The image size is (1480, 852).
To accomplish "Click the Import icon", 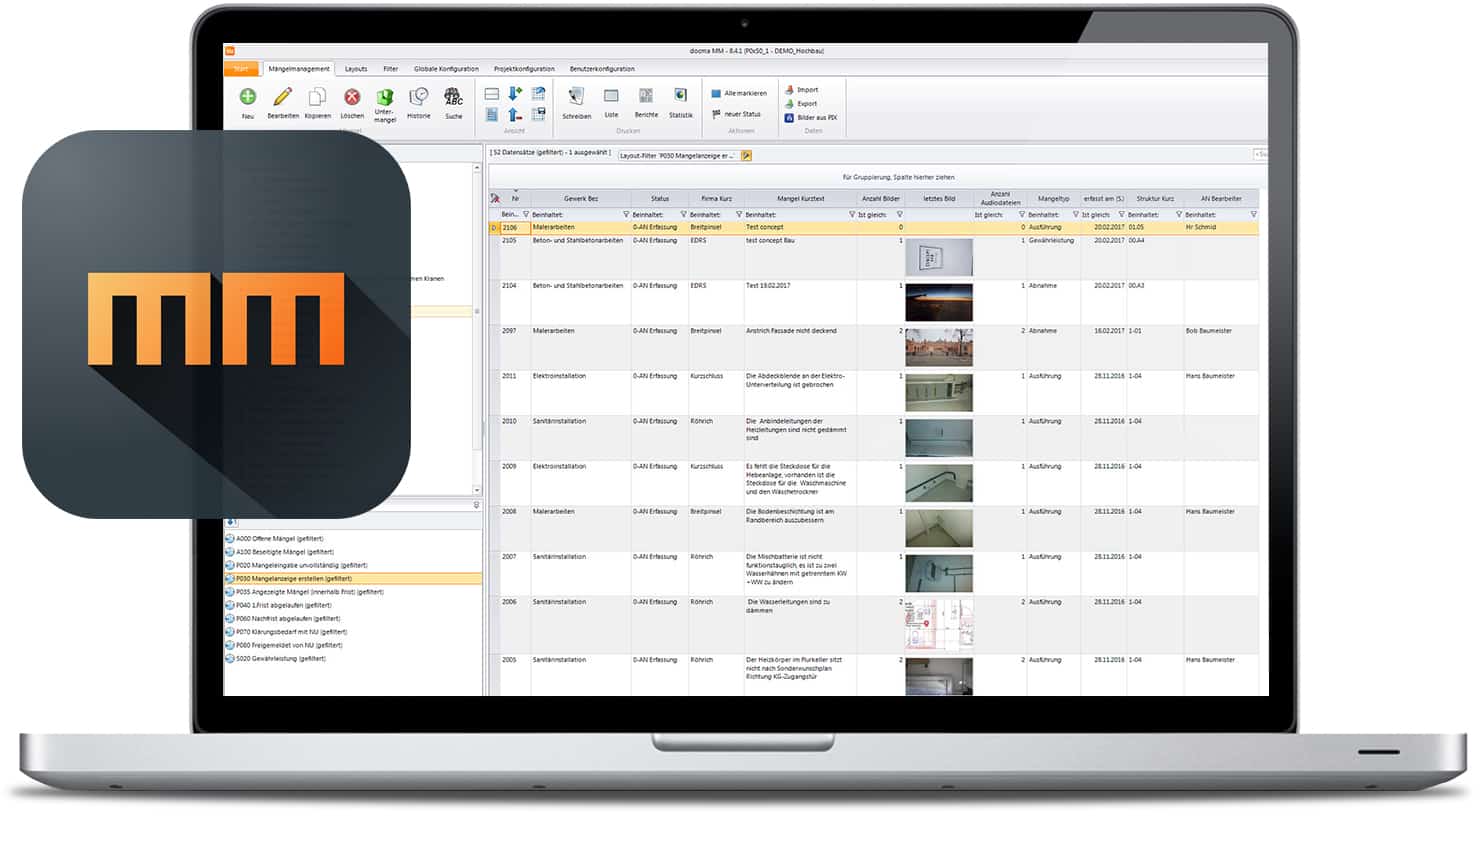I will [789, 90].
